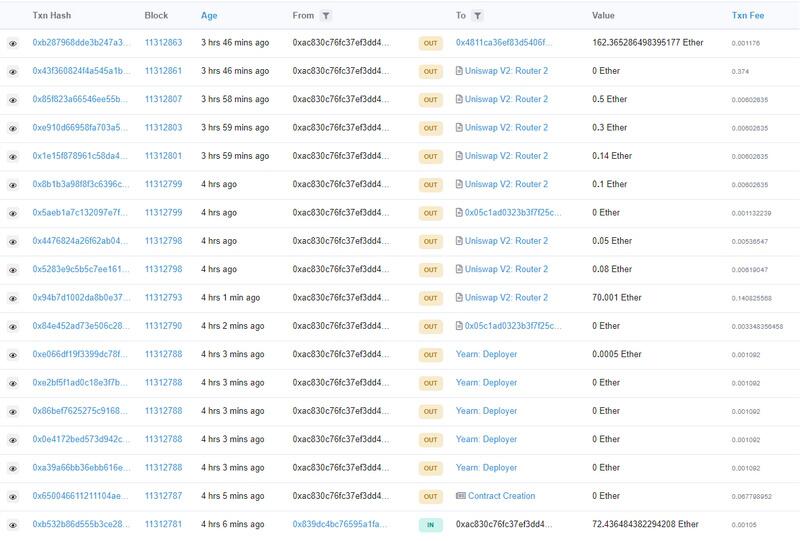This screenshot has height=541, width=800.
Task: Click the contract icon next to 0x05c1ad0323b3f7f25c in block 11312790
Action: coord(459,326)
